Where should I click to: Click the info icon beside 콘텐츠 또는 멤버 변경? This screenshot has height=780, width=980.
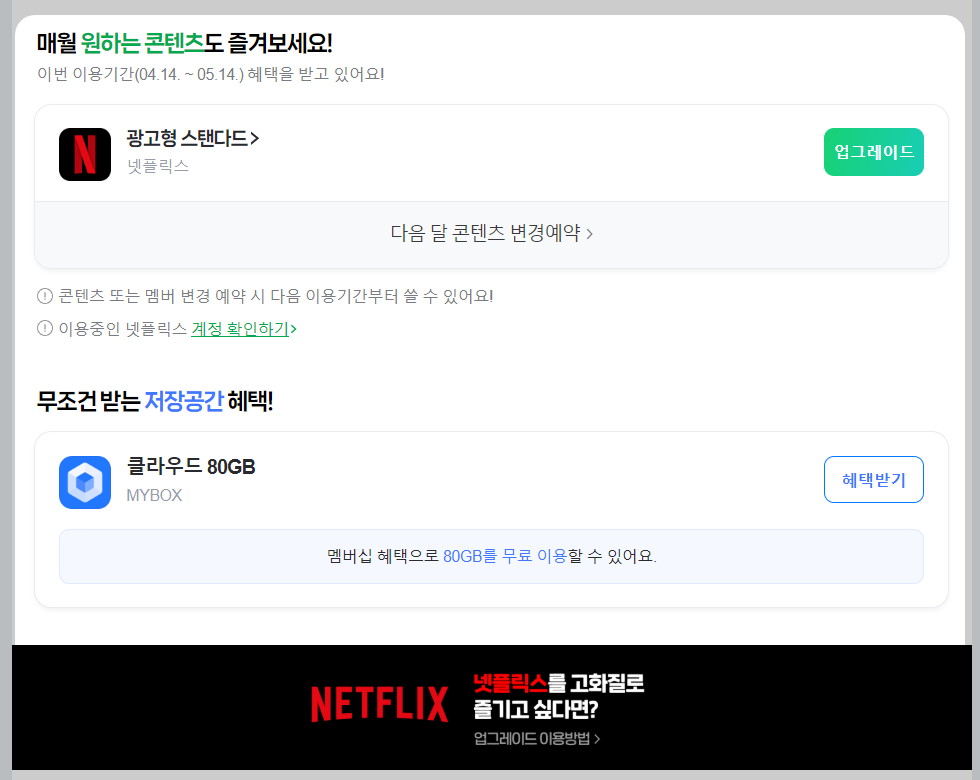[x=45, y=296]
